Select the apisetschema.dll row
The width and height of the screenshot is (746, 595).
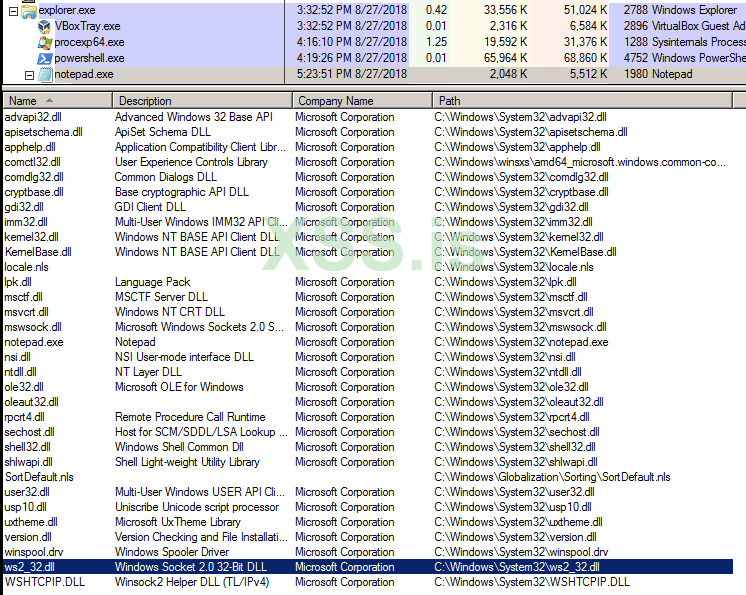pos(368,132)
